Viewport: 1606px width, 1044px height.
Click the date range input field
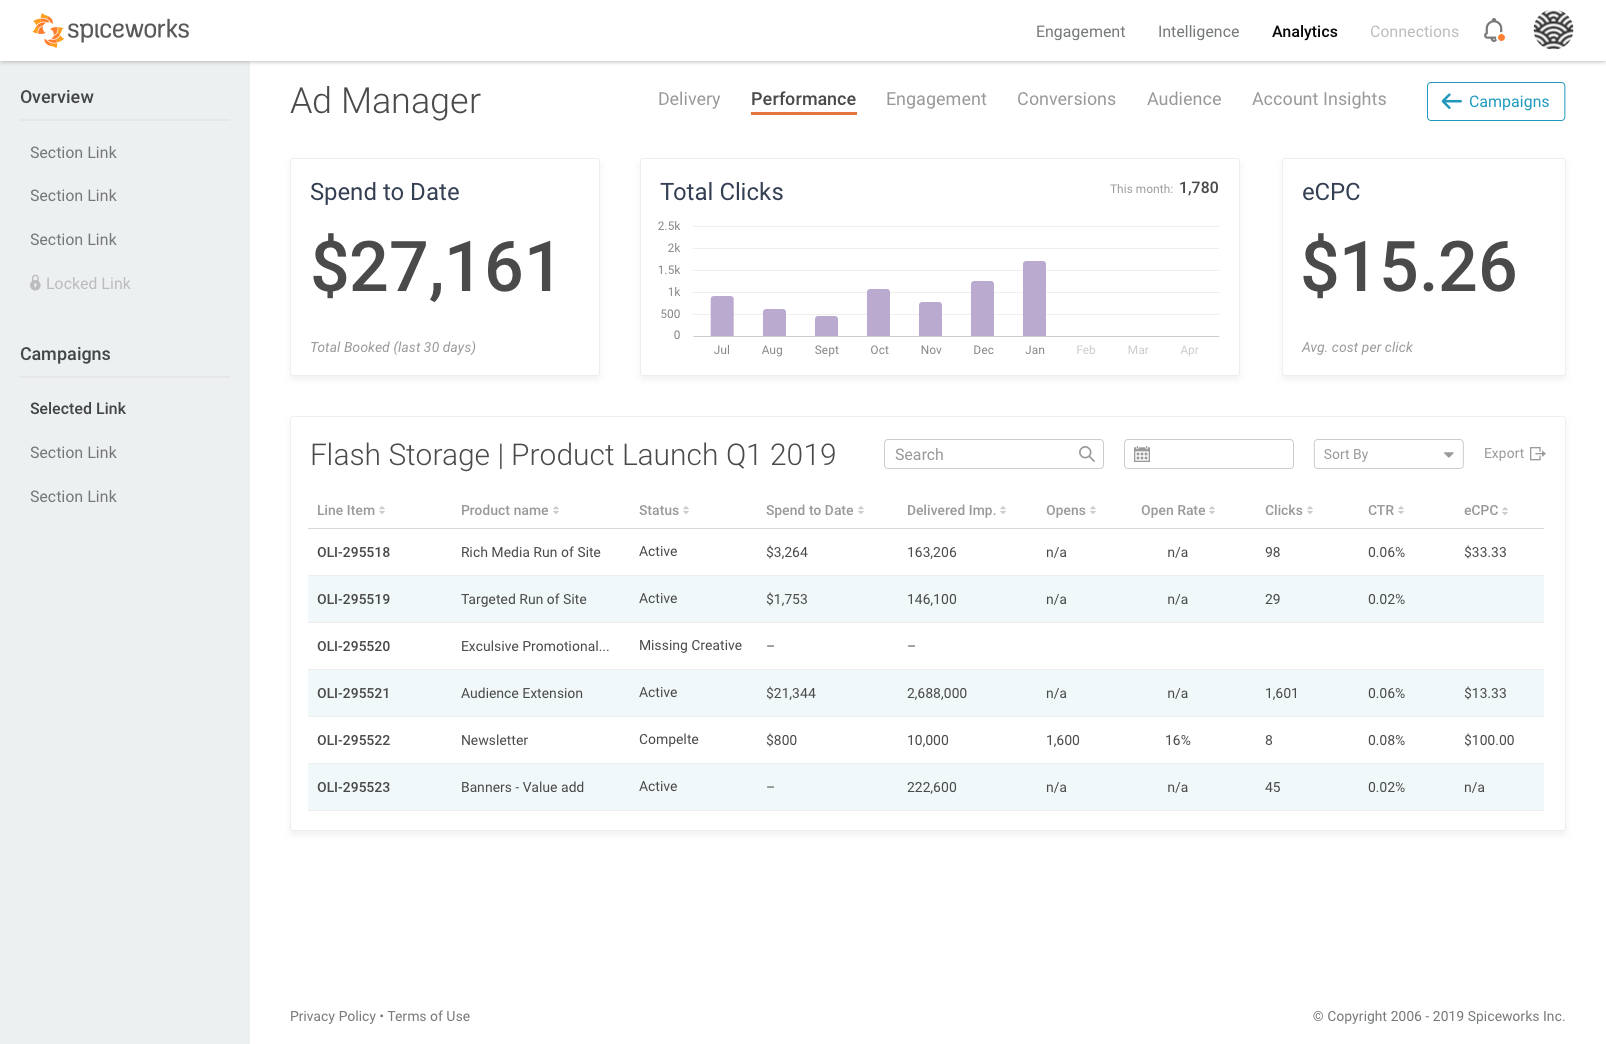(x=1209, y=454)
